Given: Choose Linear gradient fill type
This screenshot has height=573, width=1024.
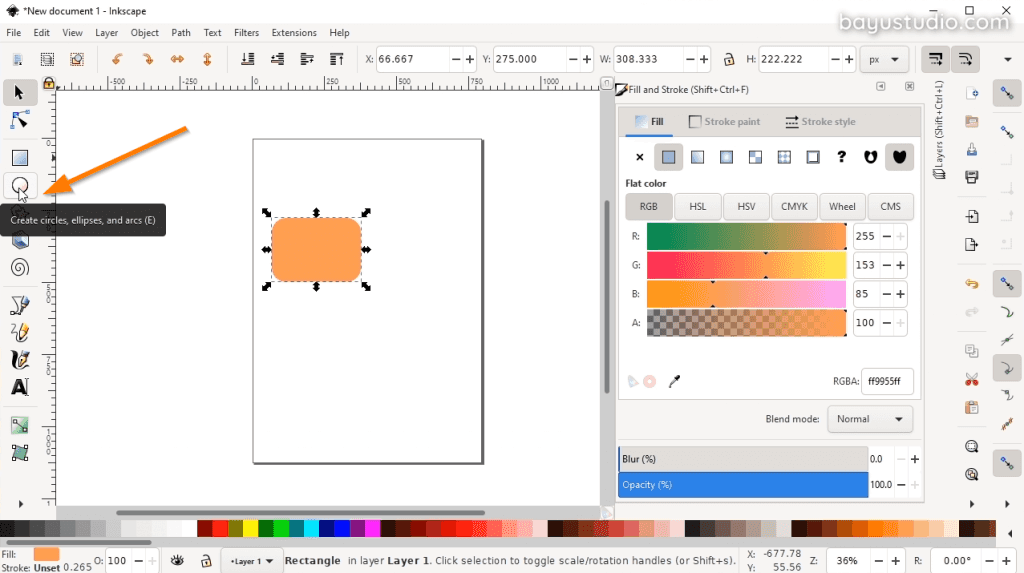Looking at the screenshot, I should pyautogui.click(x=697, y=157).
